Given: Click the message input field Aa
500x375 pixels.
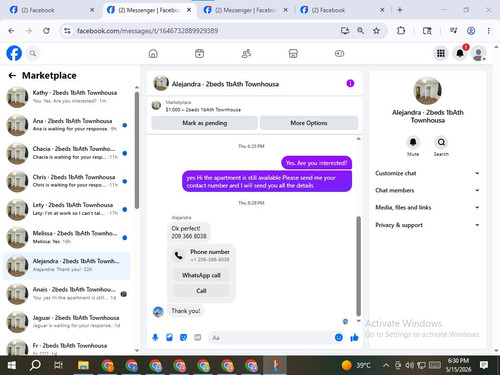Looking at the screenshot, I should click(x=271, y=338).
